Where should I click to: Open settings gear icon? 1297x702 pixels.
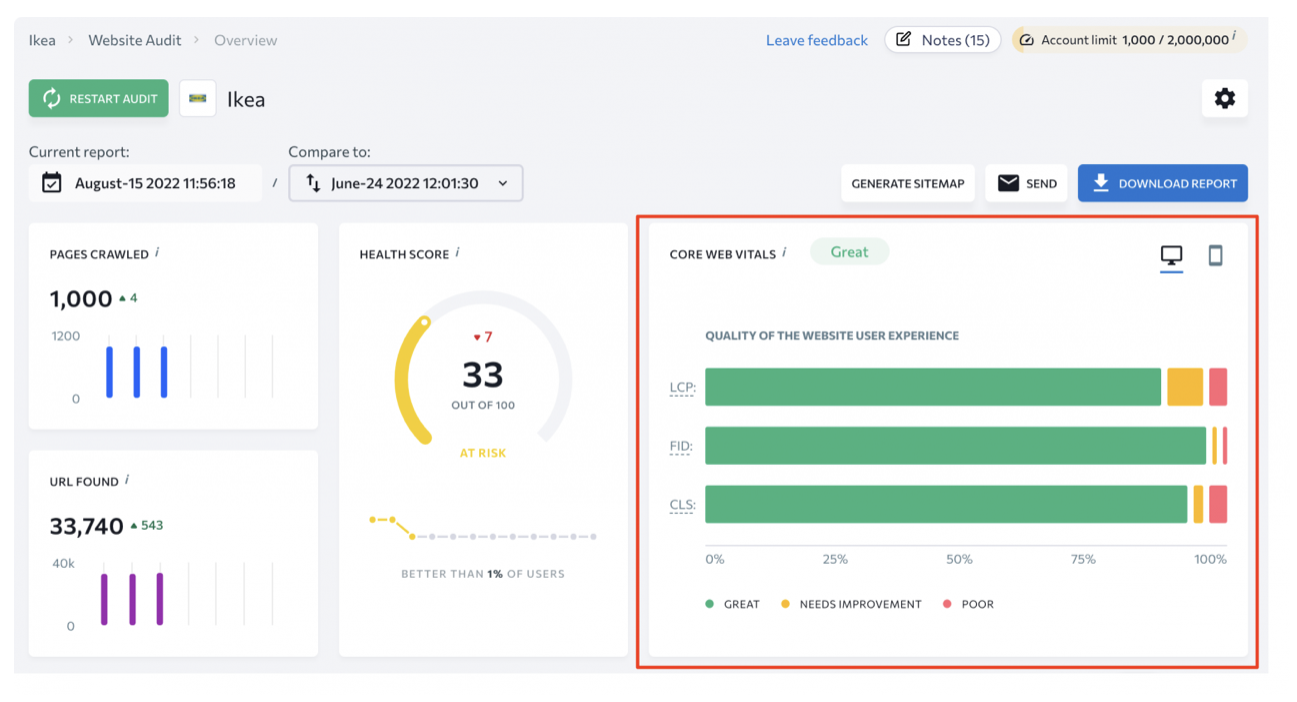click(1224, 99)
